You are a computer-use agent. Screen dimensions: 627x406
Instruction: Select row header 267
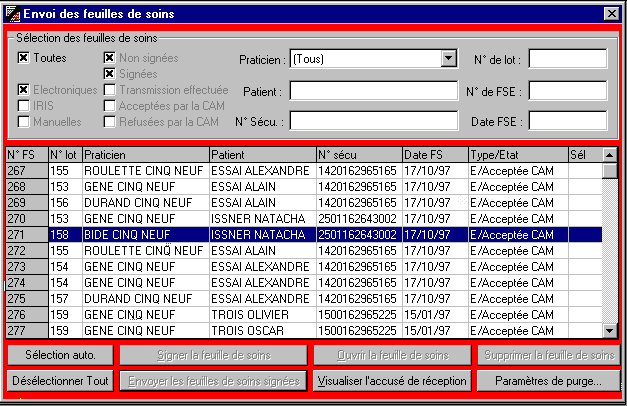pos(27,171)
